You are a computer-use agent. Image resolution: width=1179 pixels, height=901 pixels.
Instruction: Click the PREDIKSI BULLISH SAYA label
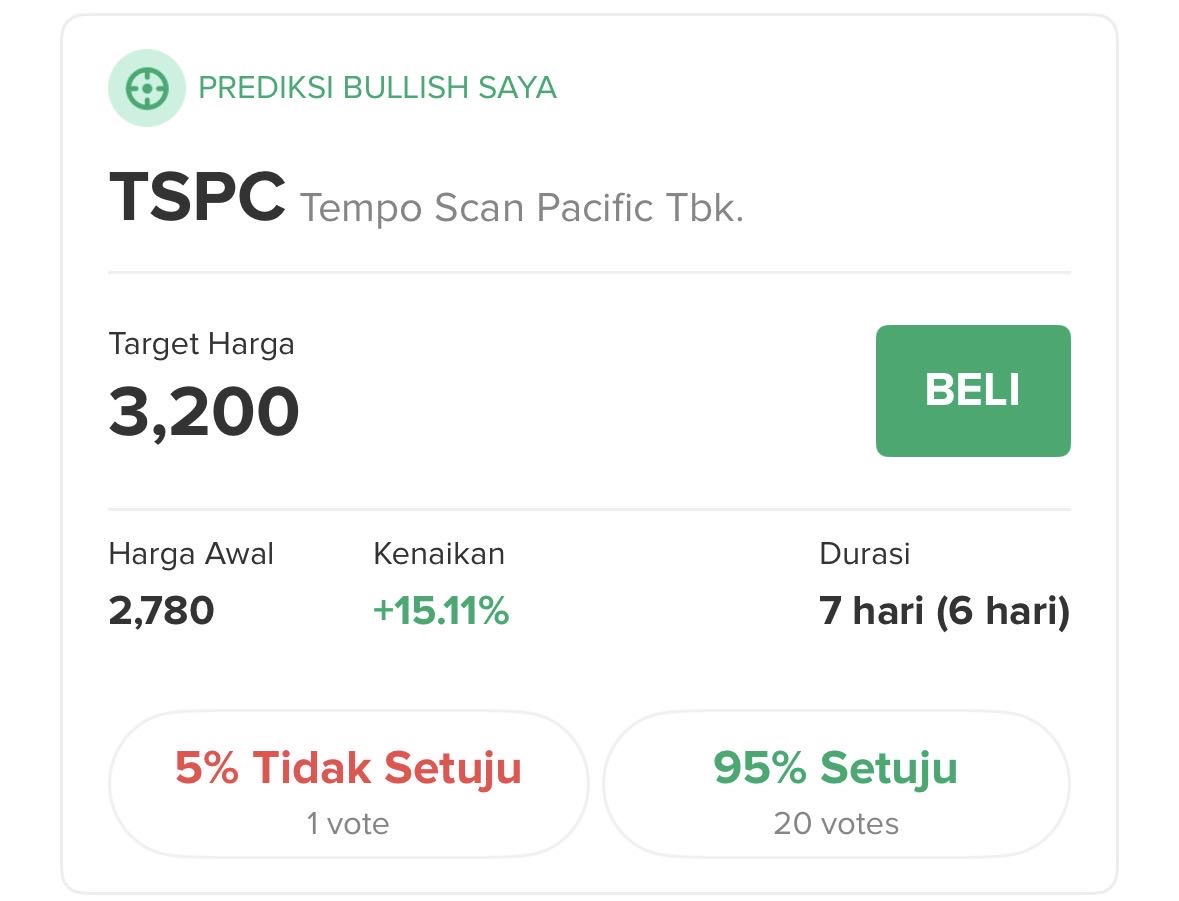click(x=377, y=88)
